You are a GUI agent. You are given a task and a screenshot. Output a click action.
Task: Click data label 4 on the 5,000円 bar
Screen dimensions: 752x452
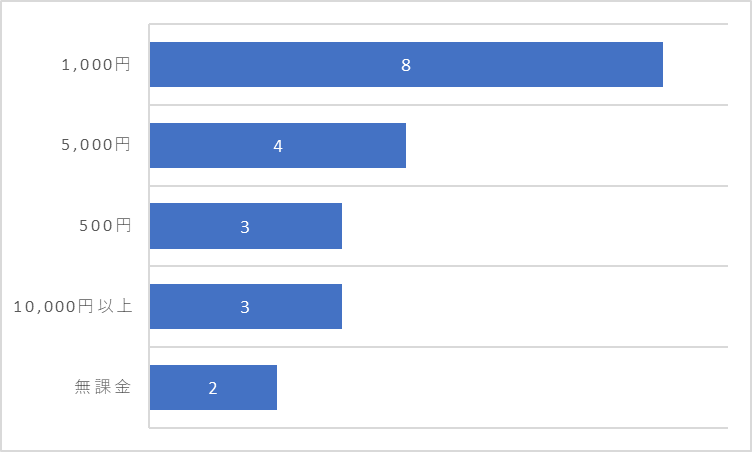coord(278,146)
